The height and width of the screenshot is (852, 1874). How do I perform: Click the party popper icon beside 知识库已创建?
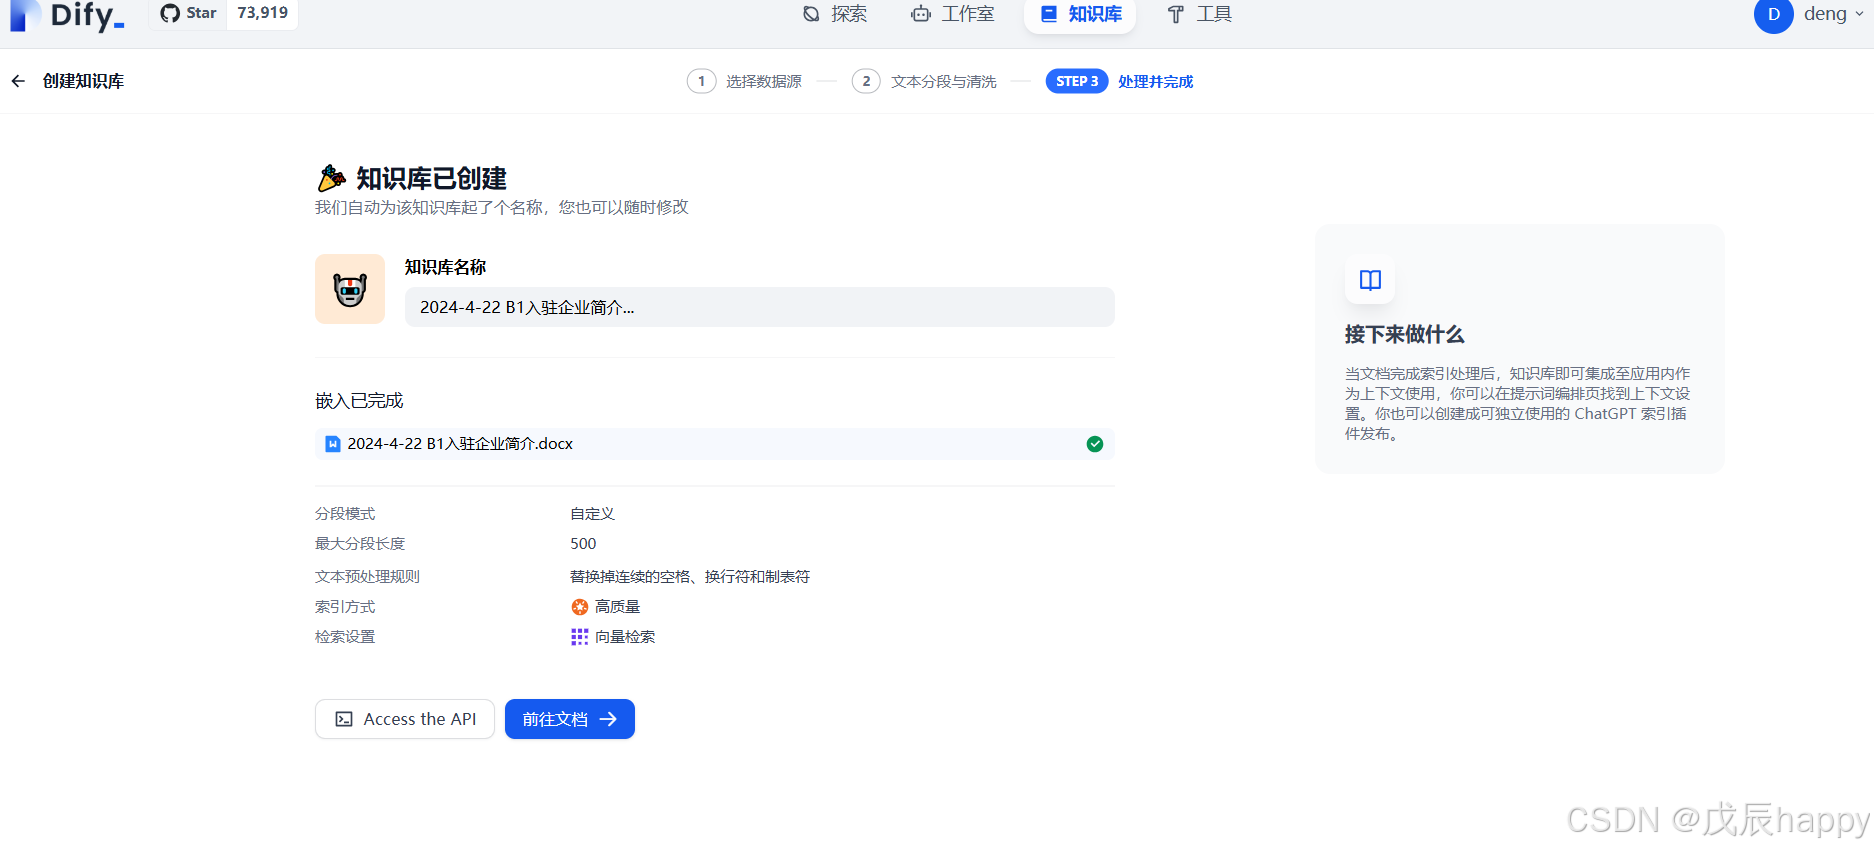(331, 178)
